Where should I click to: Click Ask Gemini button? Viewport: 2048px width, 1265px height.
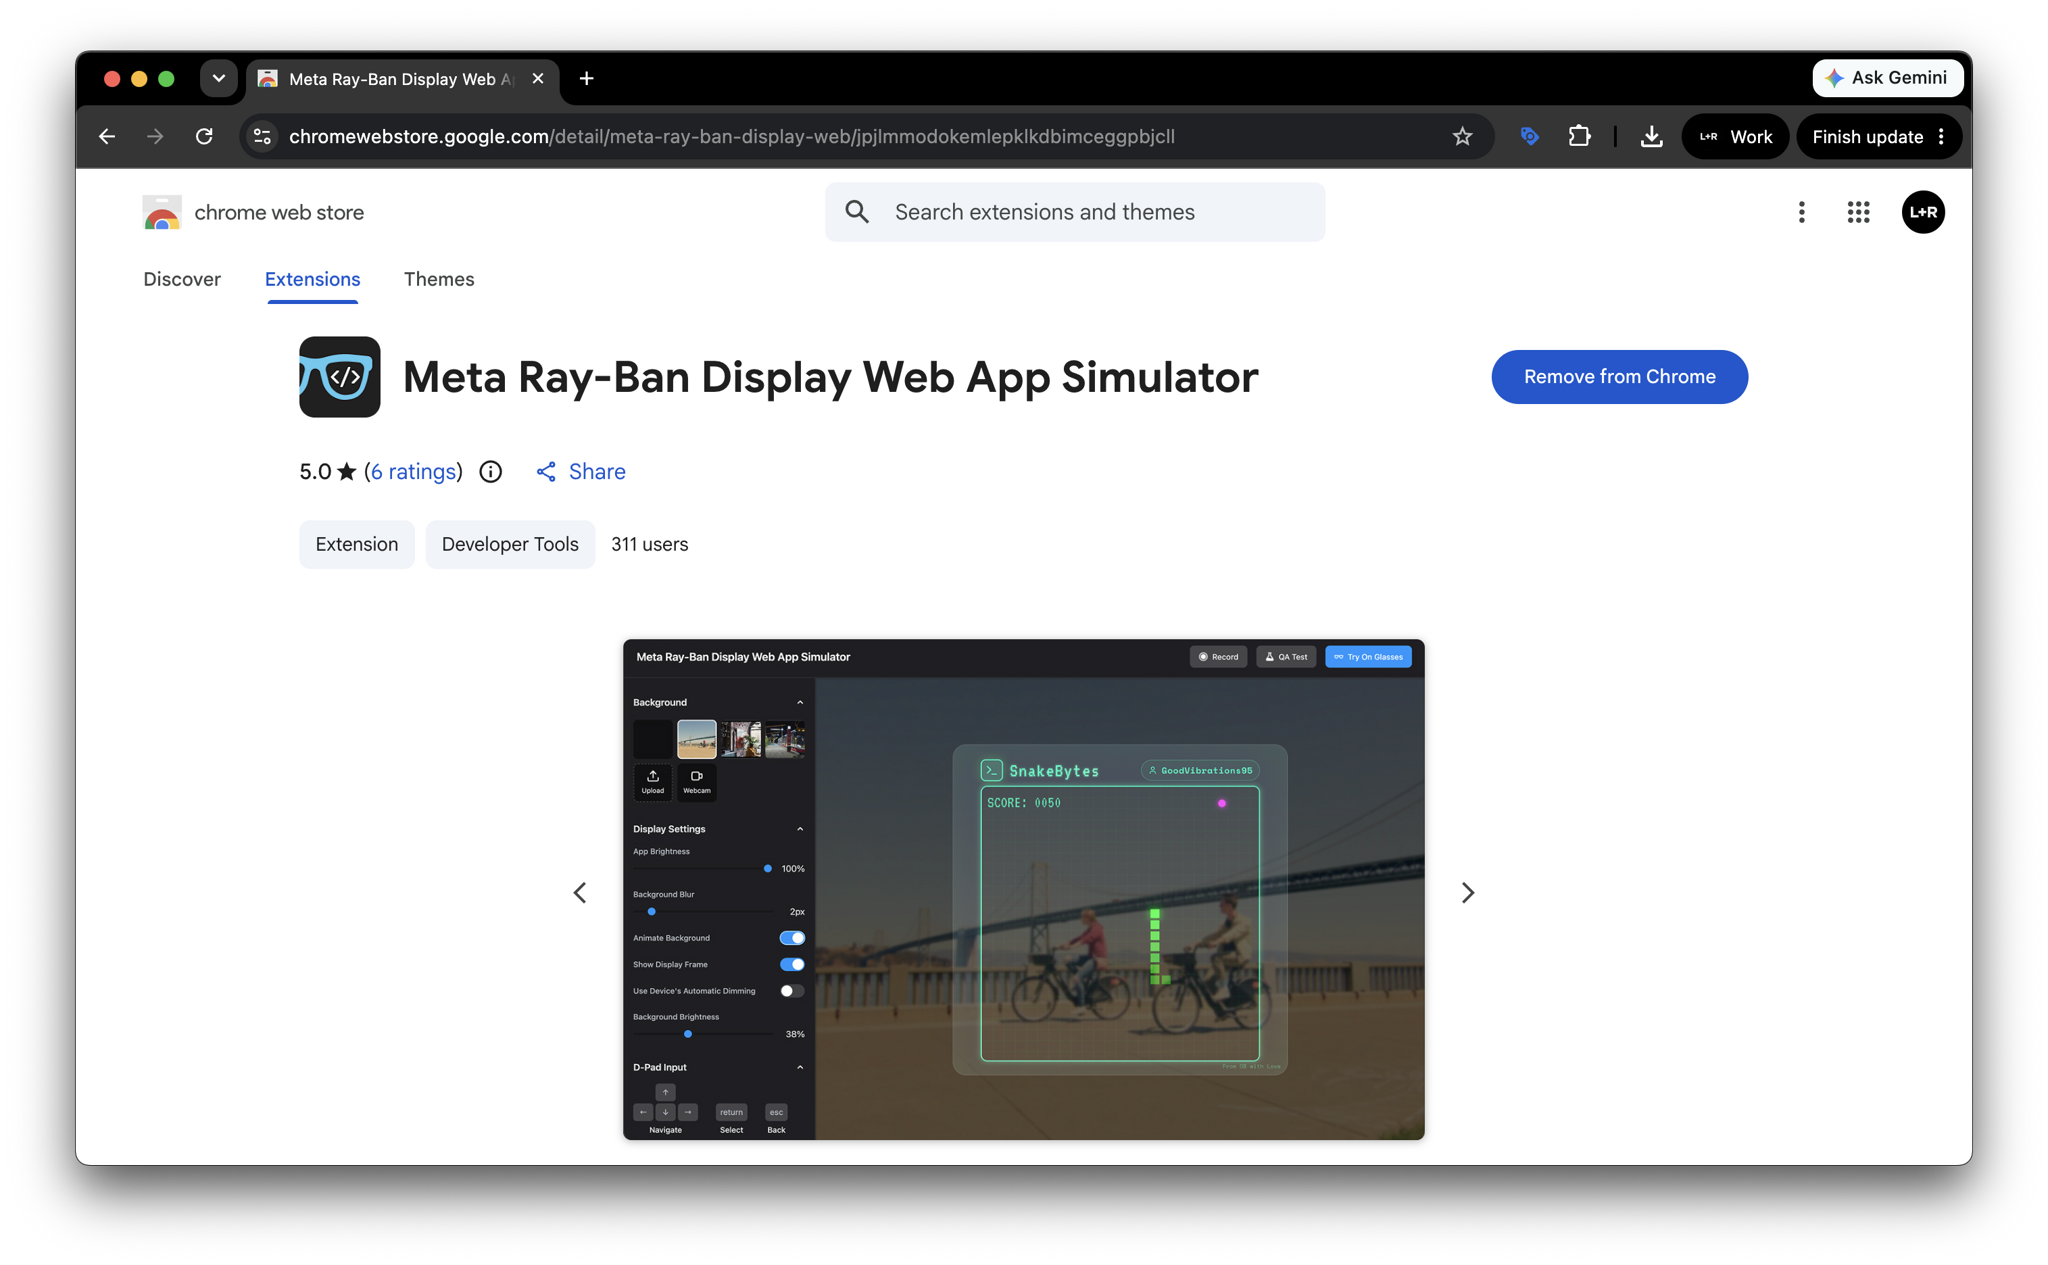(x=1887, y=78)
